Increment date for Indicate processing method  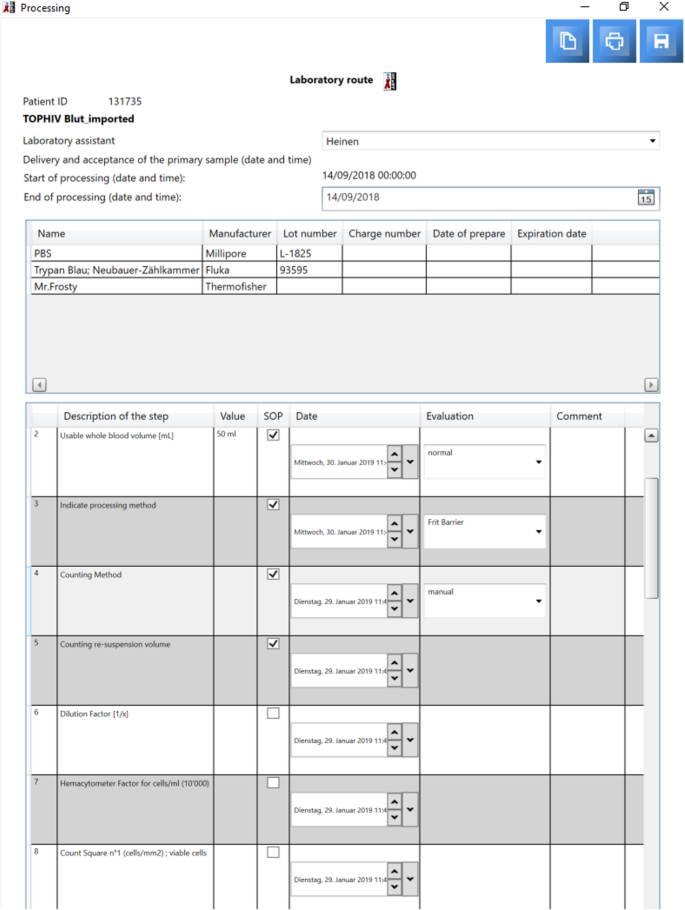395,523
